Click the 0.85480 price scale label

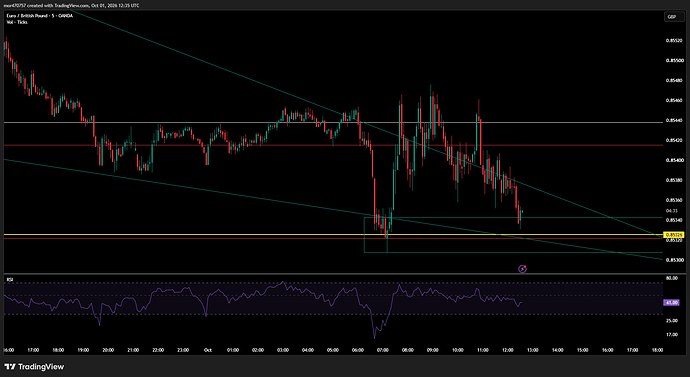tap(673, 81)
